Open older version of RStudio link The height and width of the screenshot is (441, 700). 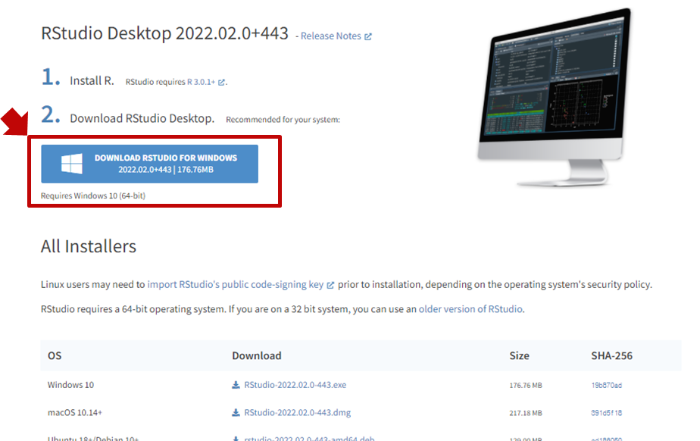[471, 309]
